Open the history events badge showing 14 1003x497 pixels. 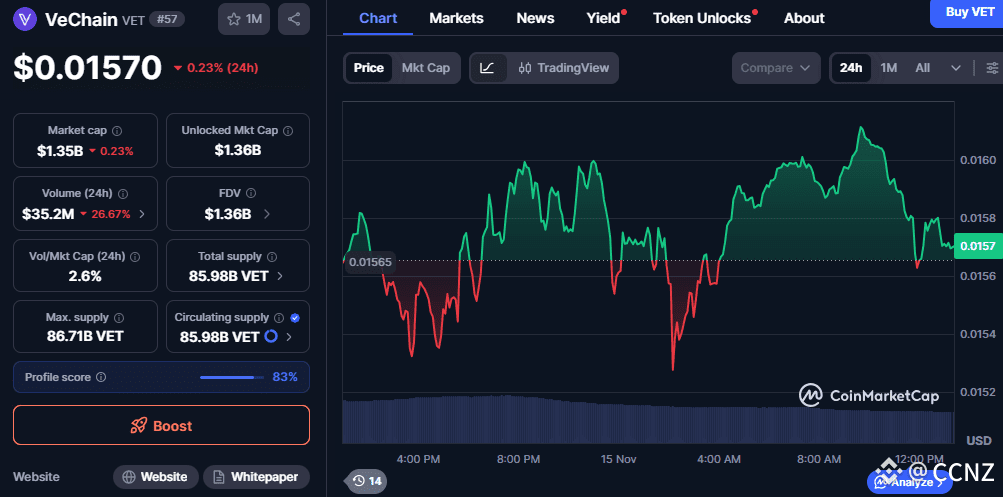click(x=367, y=481)
